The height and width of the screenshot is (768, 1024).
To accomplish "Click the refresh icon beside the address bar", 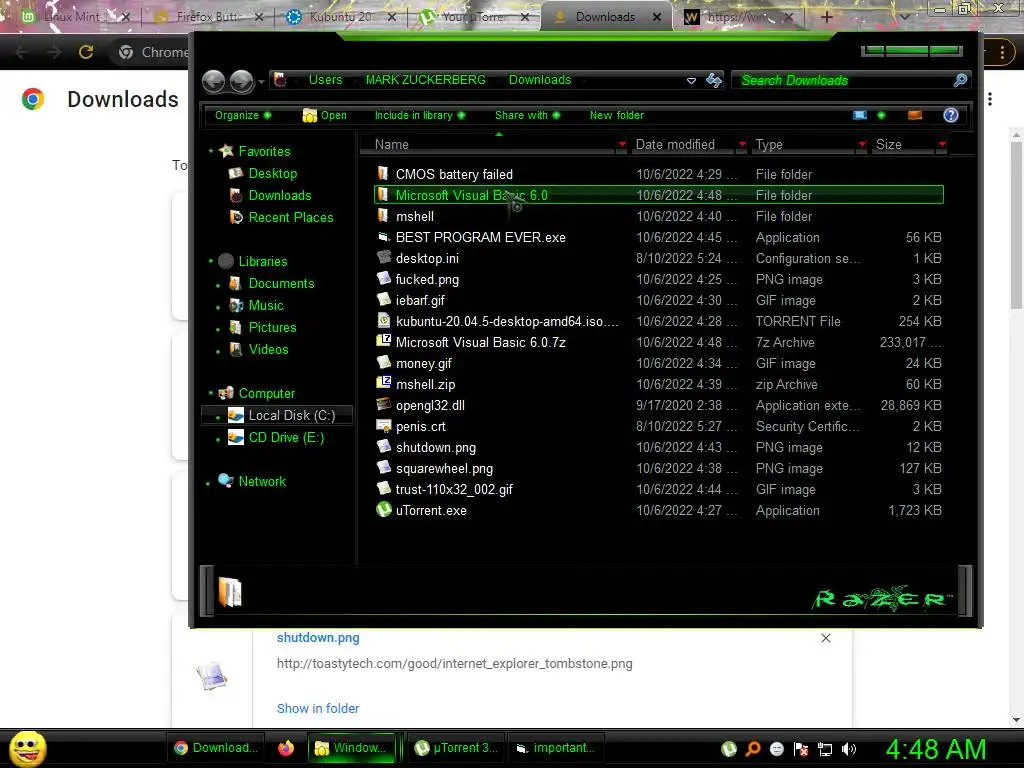I will 714,80.
